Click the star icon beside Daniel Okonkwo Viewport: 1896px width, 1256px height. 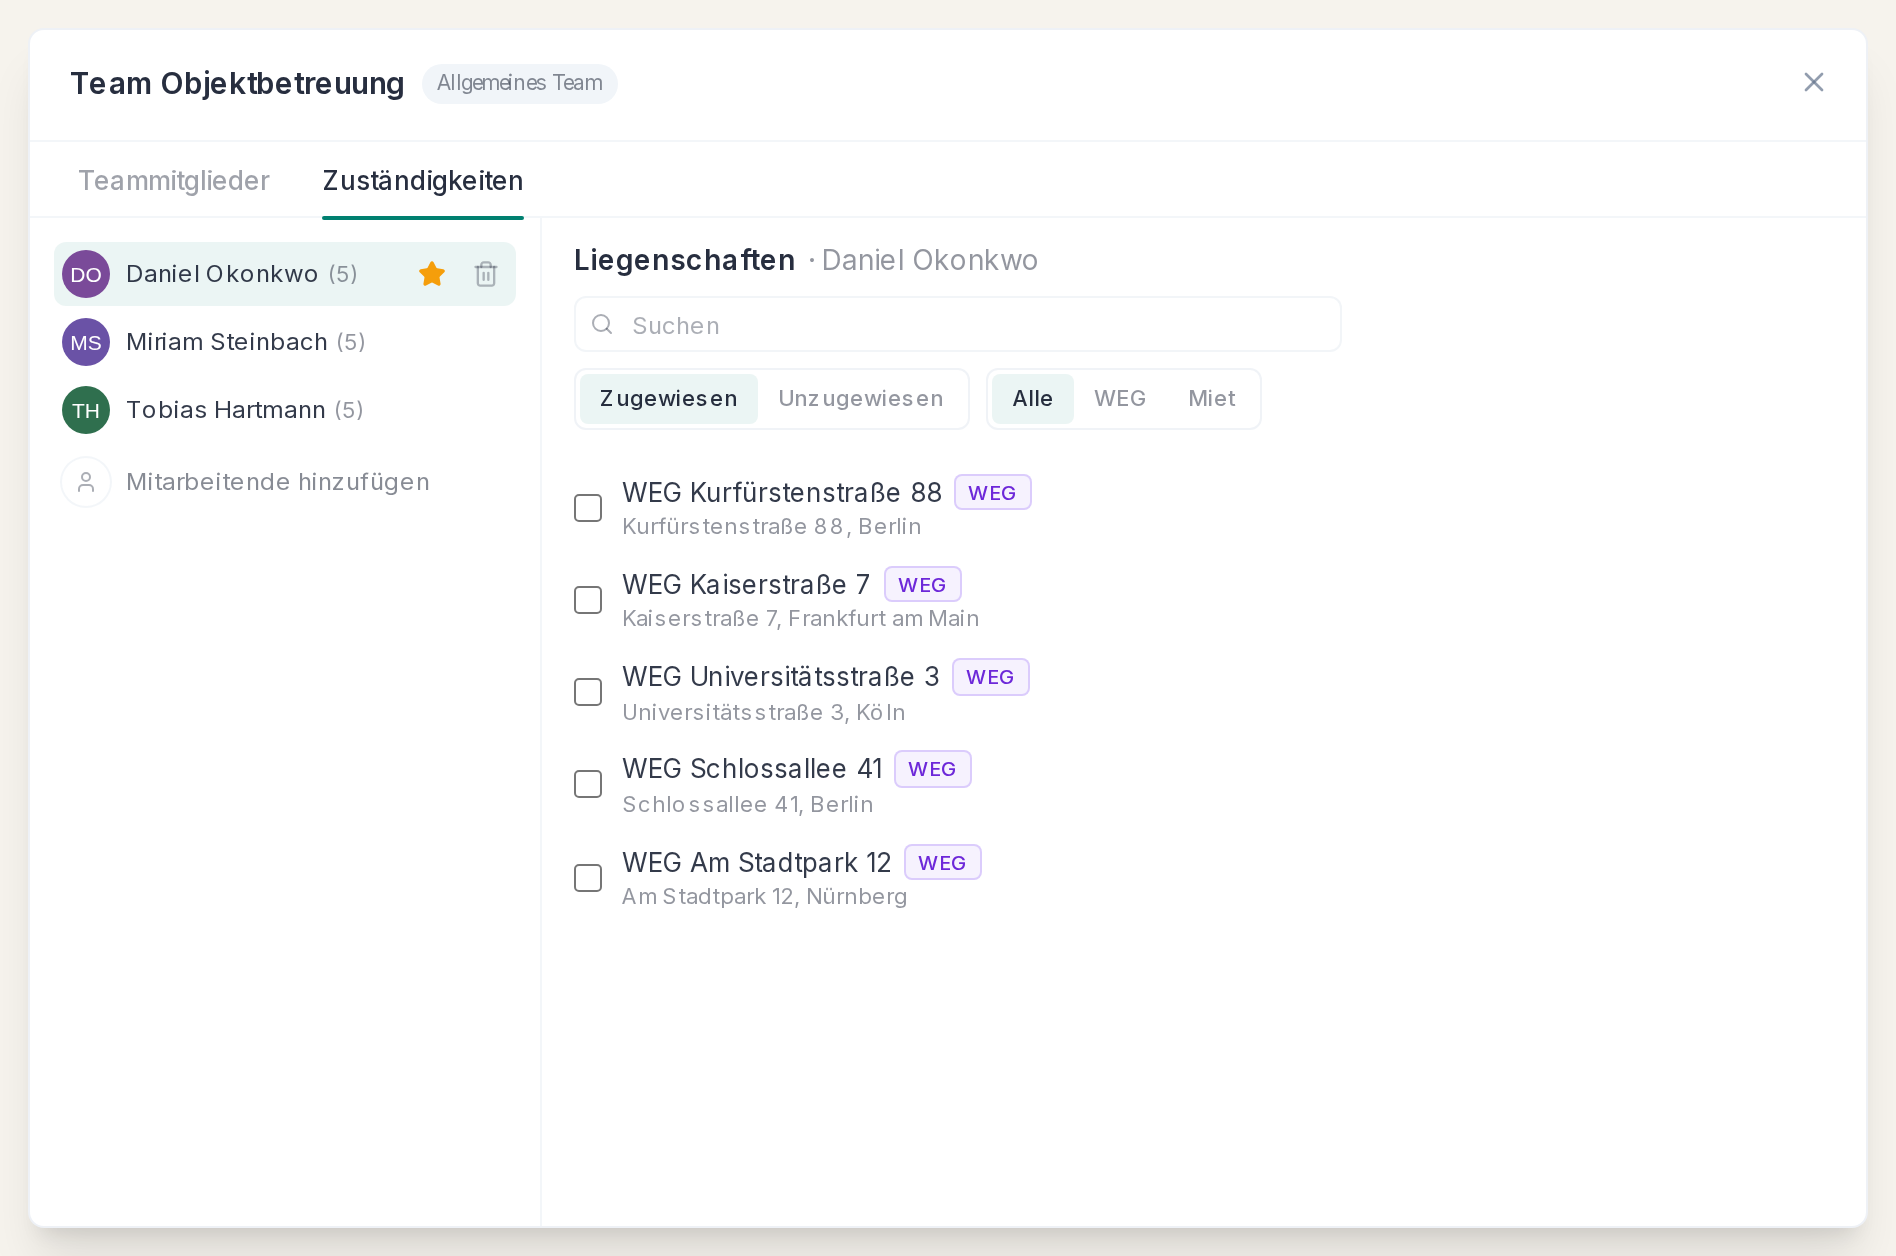pos(432,274)
